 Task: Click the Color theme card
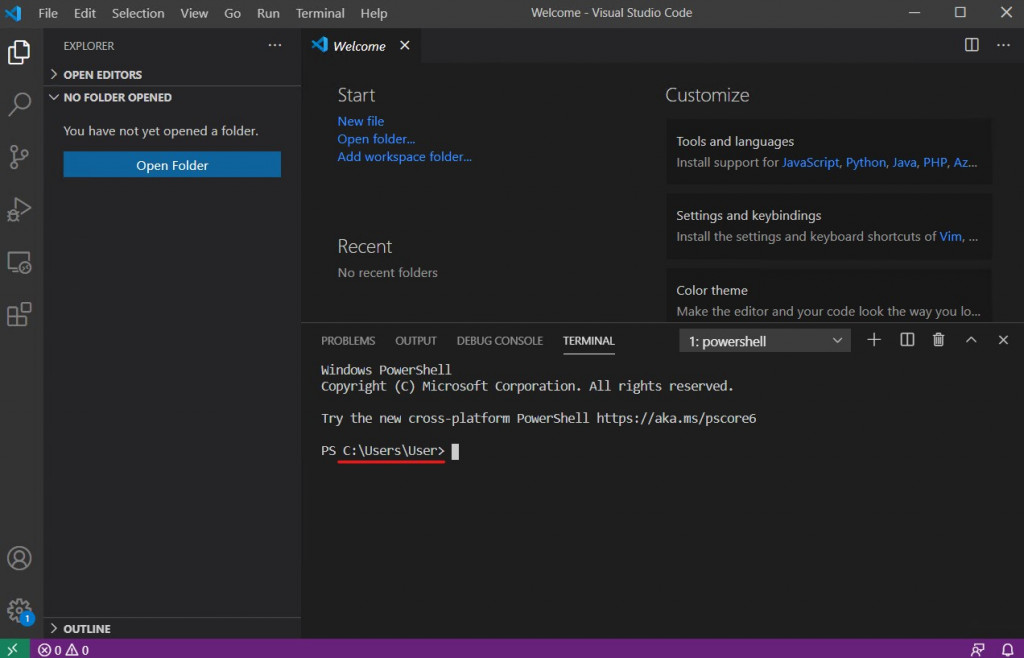[829, 295]
